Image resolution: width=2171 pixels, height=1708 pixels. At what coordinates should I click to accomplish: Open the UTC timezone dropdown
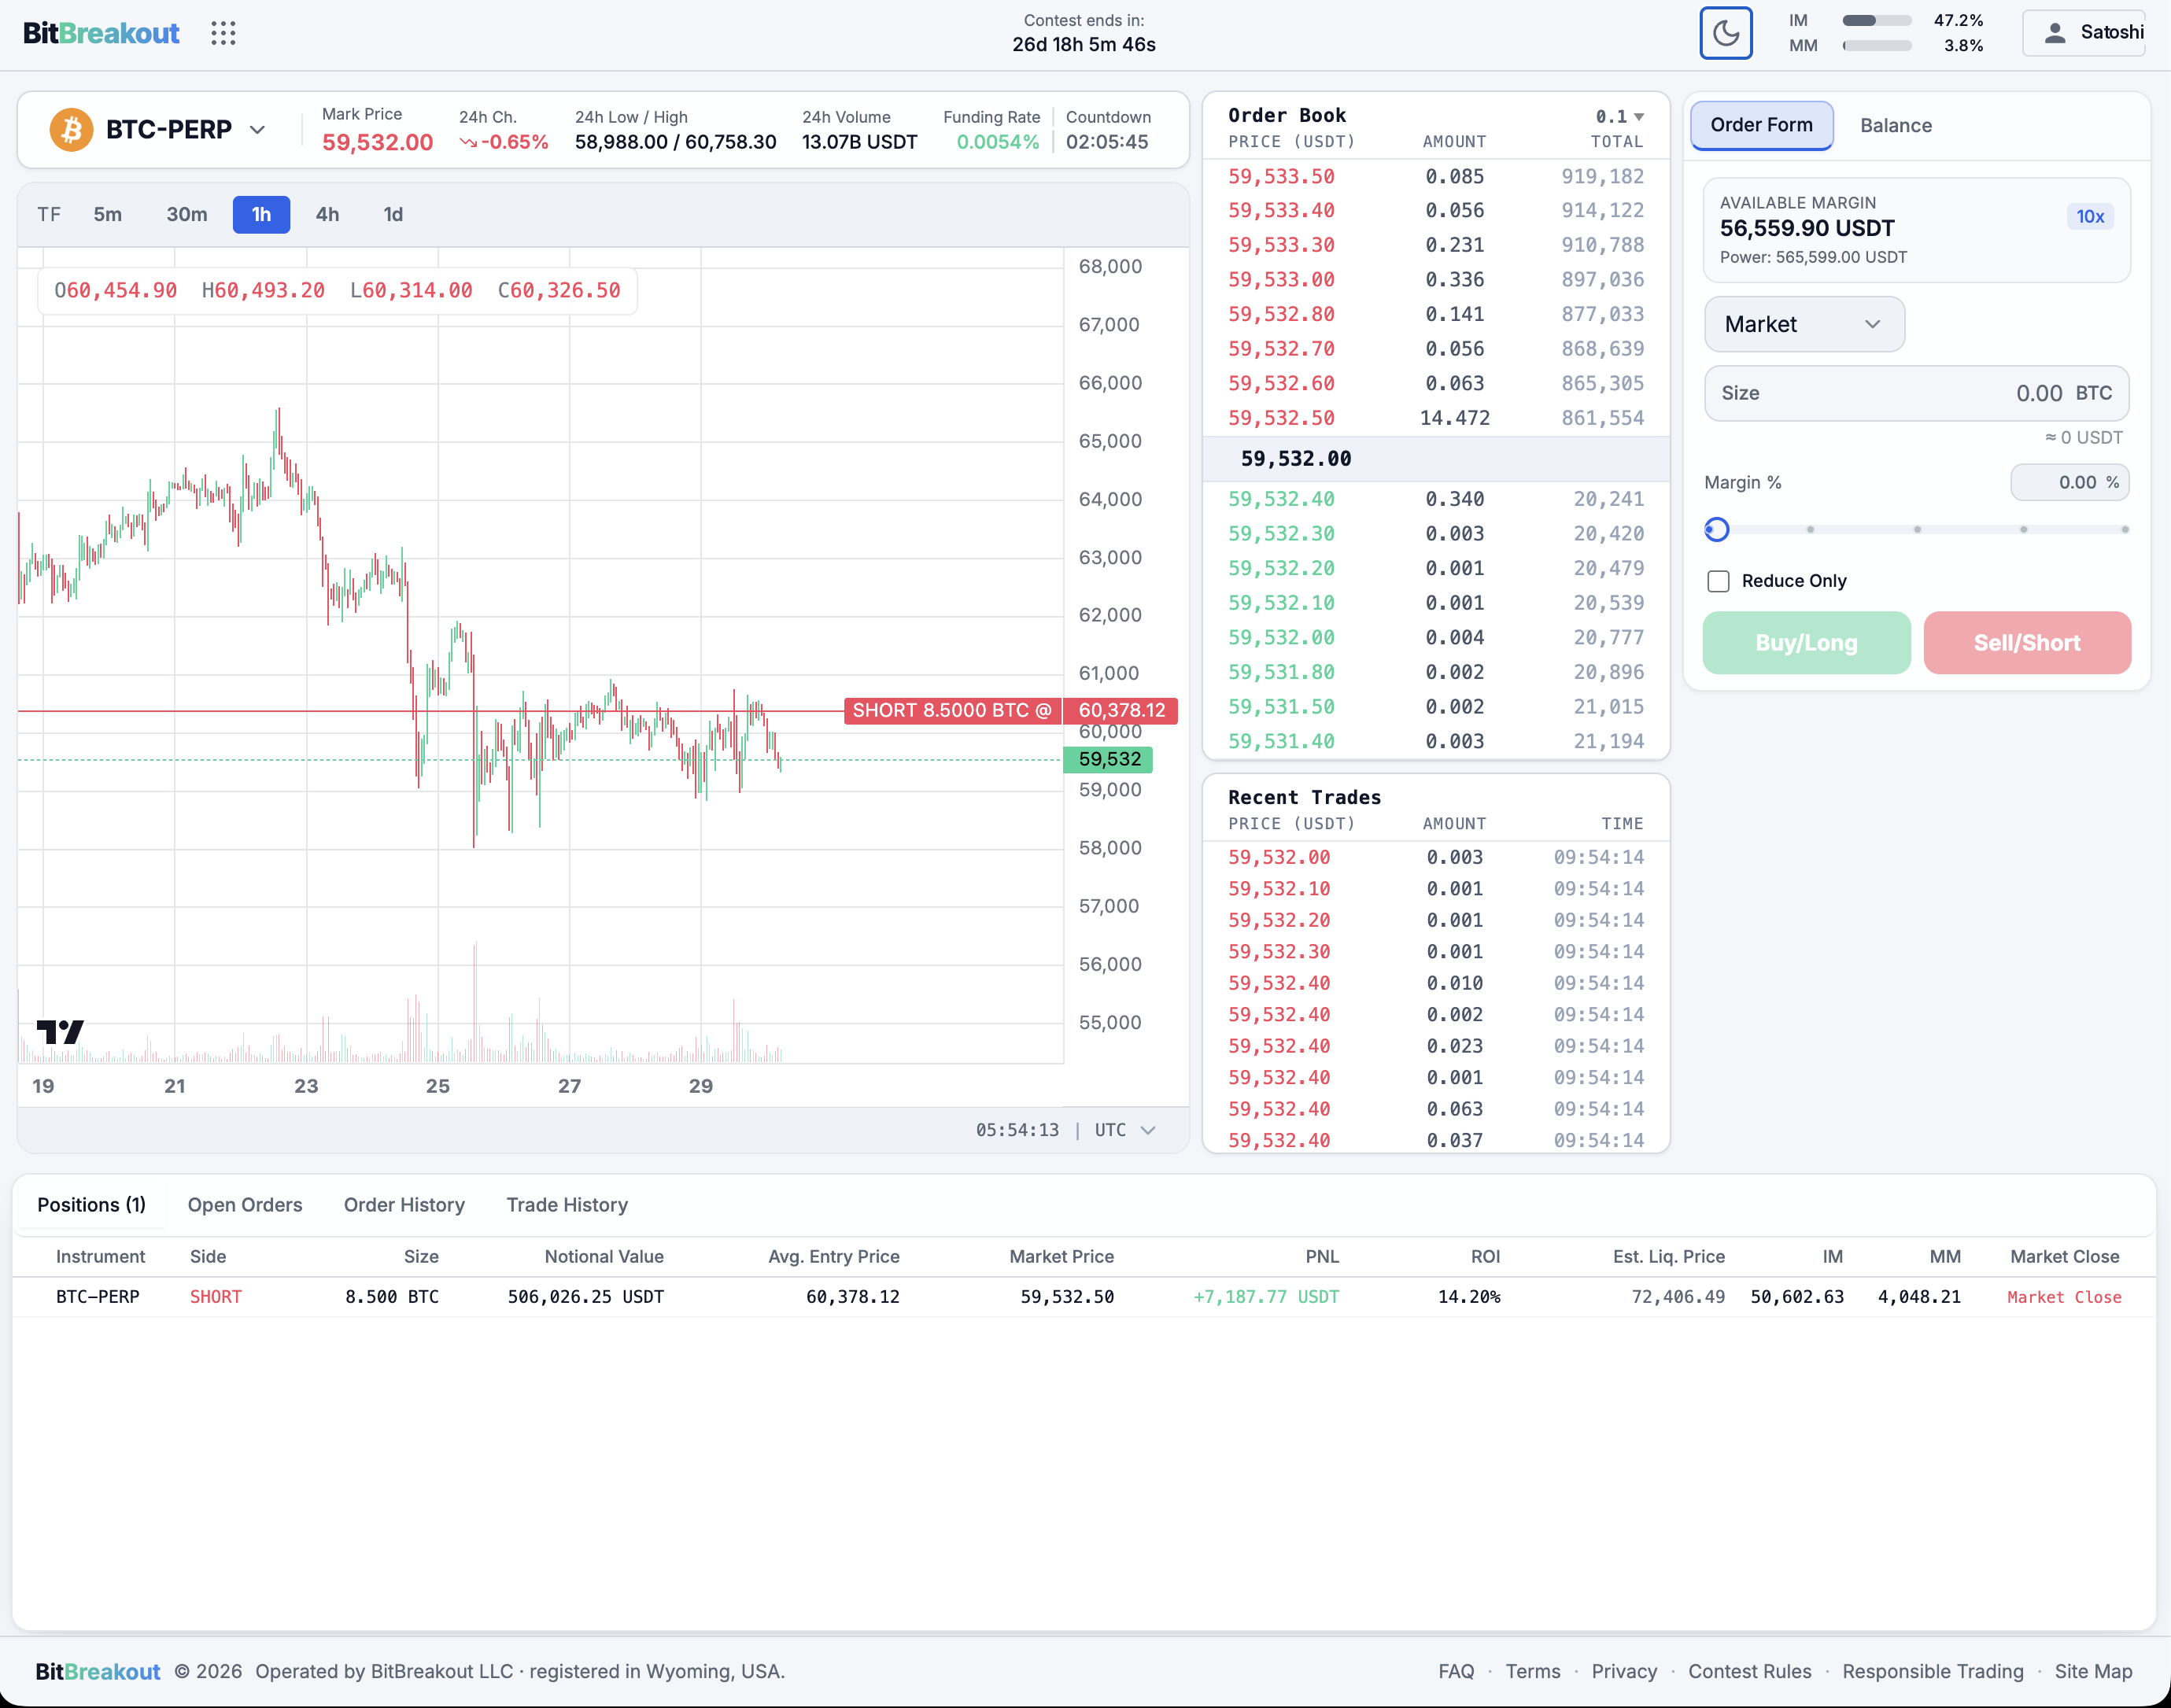click(1126, 1130)
